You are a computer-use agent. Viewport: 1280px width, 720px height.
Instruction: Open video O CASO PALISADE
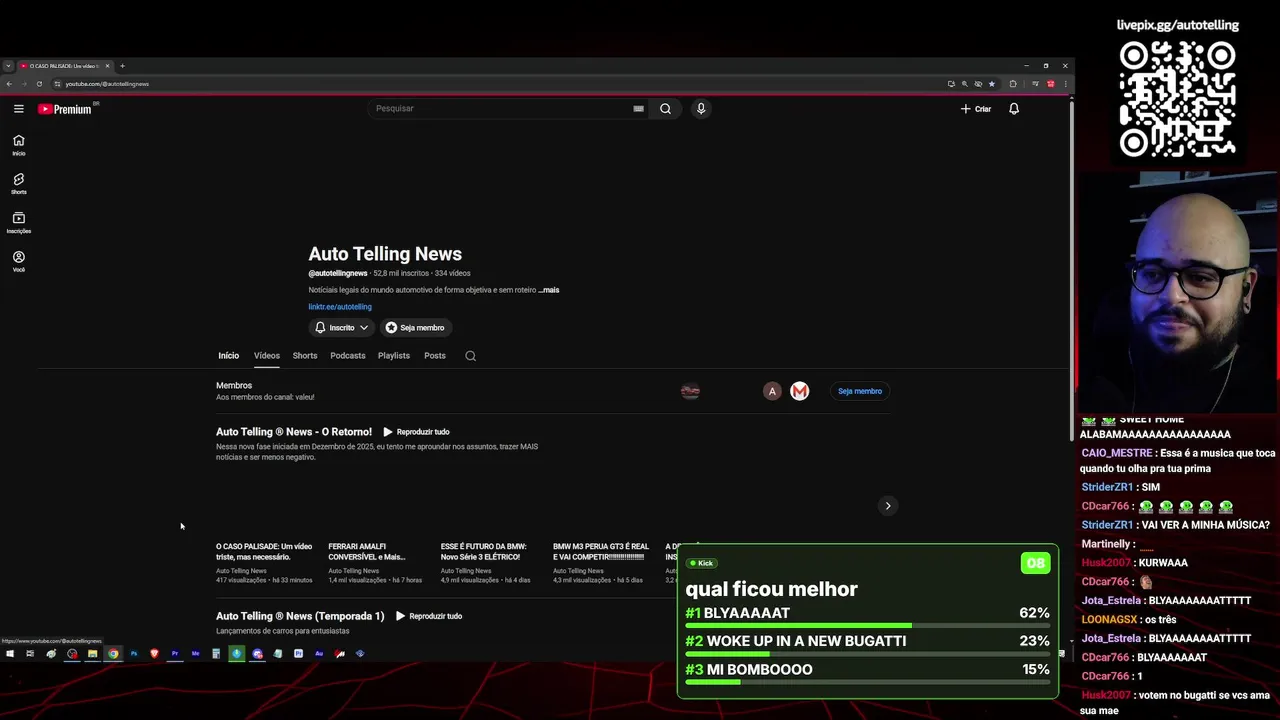[264, 552]
